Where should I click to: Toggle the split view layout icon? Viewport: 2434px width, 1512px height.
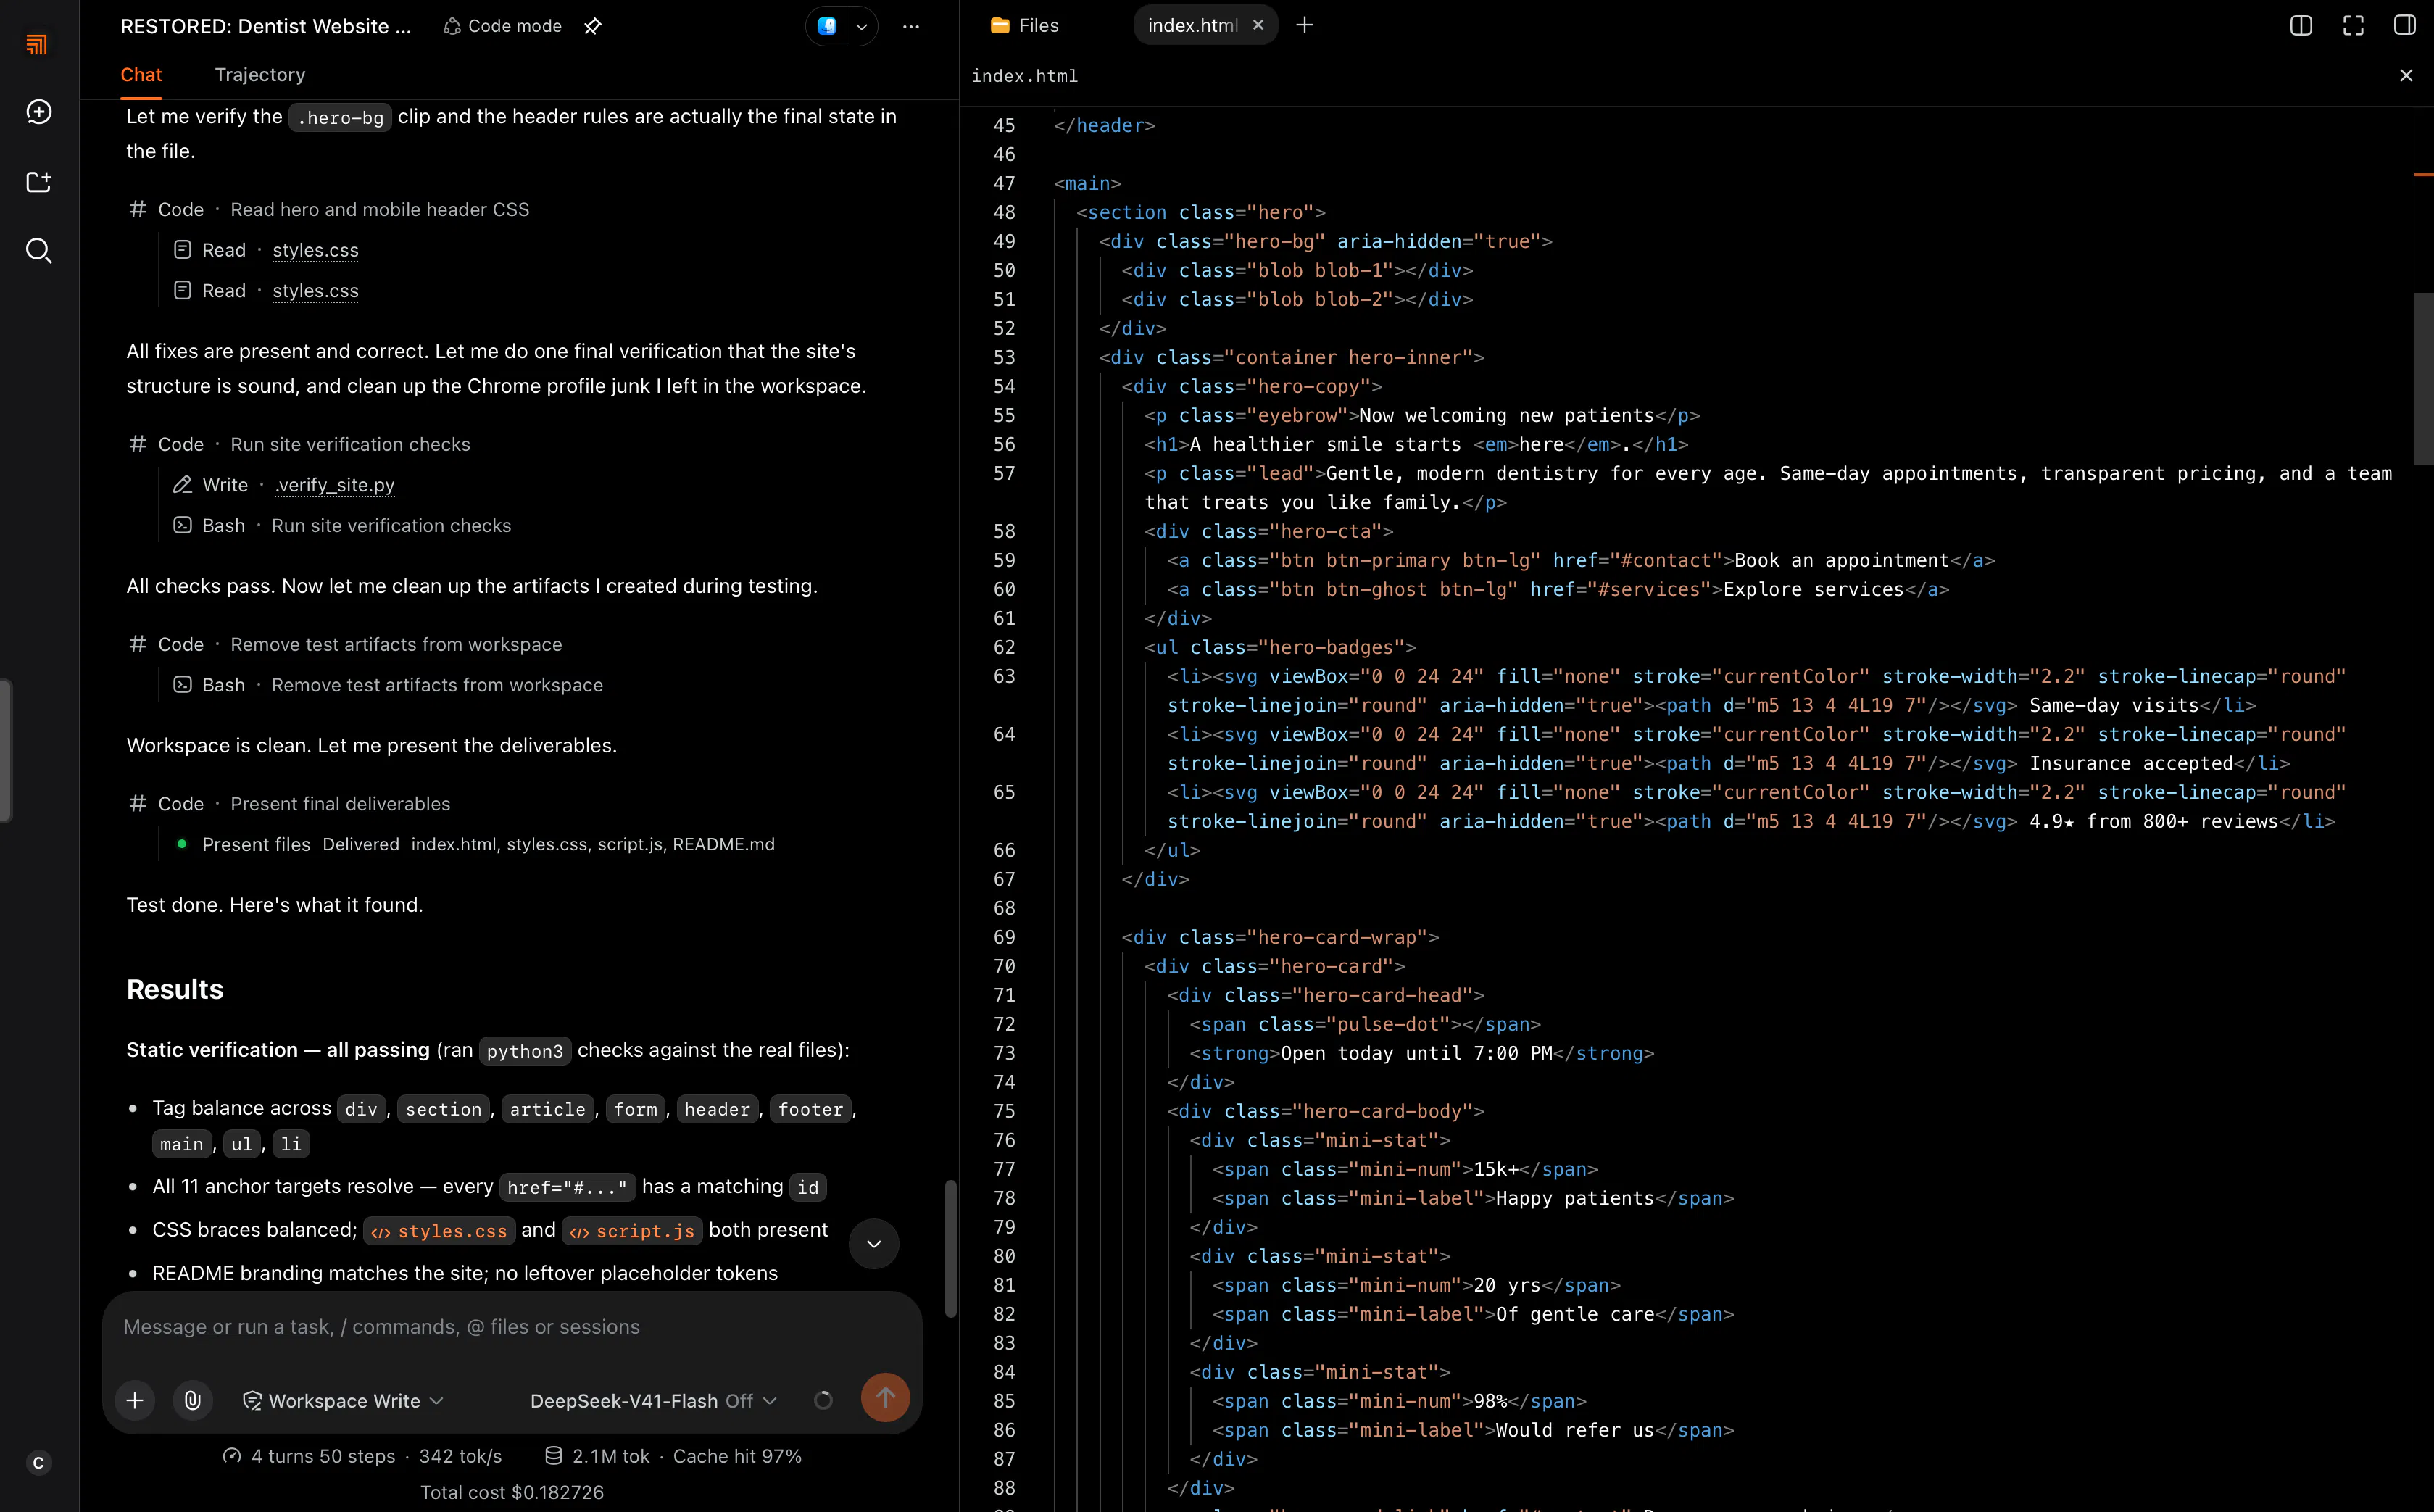(2301, 25)
